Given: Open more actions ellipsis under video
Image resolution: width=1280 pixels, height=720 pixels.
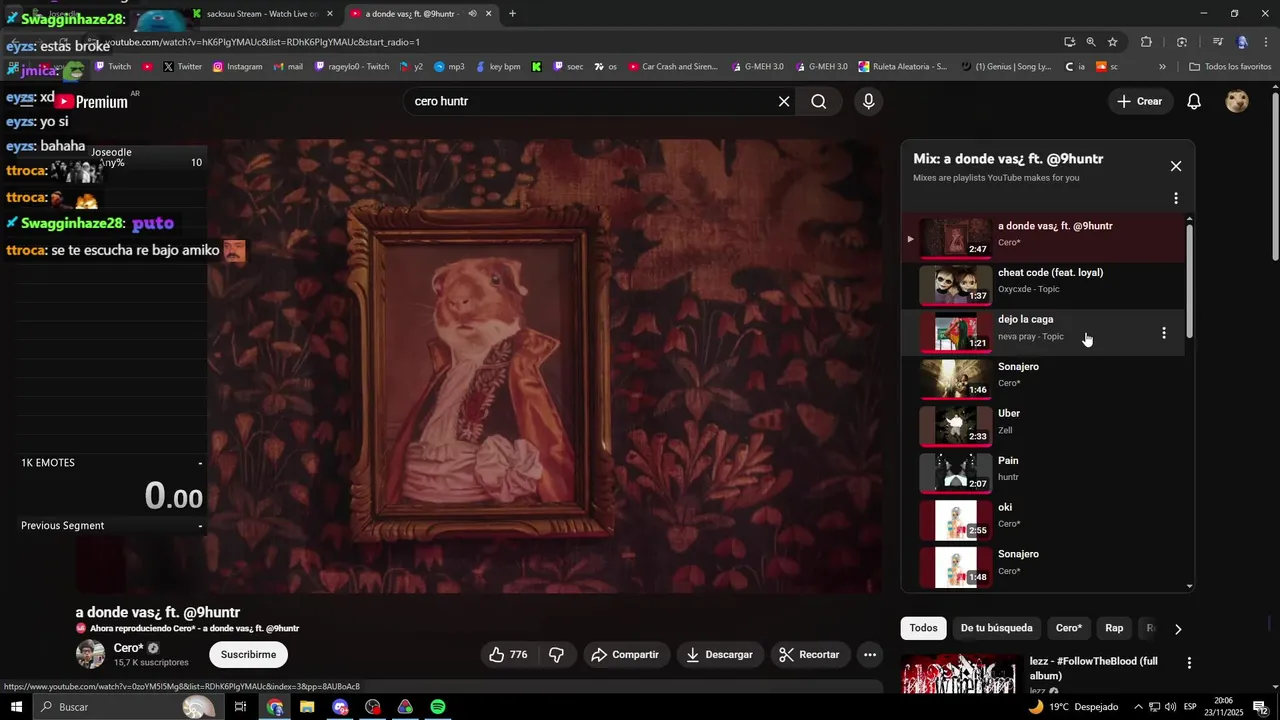Looking at the screenshot, I should point(870,655).
